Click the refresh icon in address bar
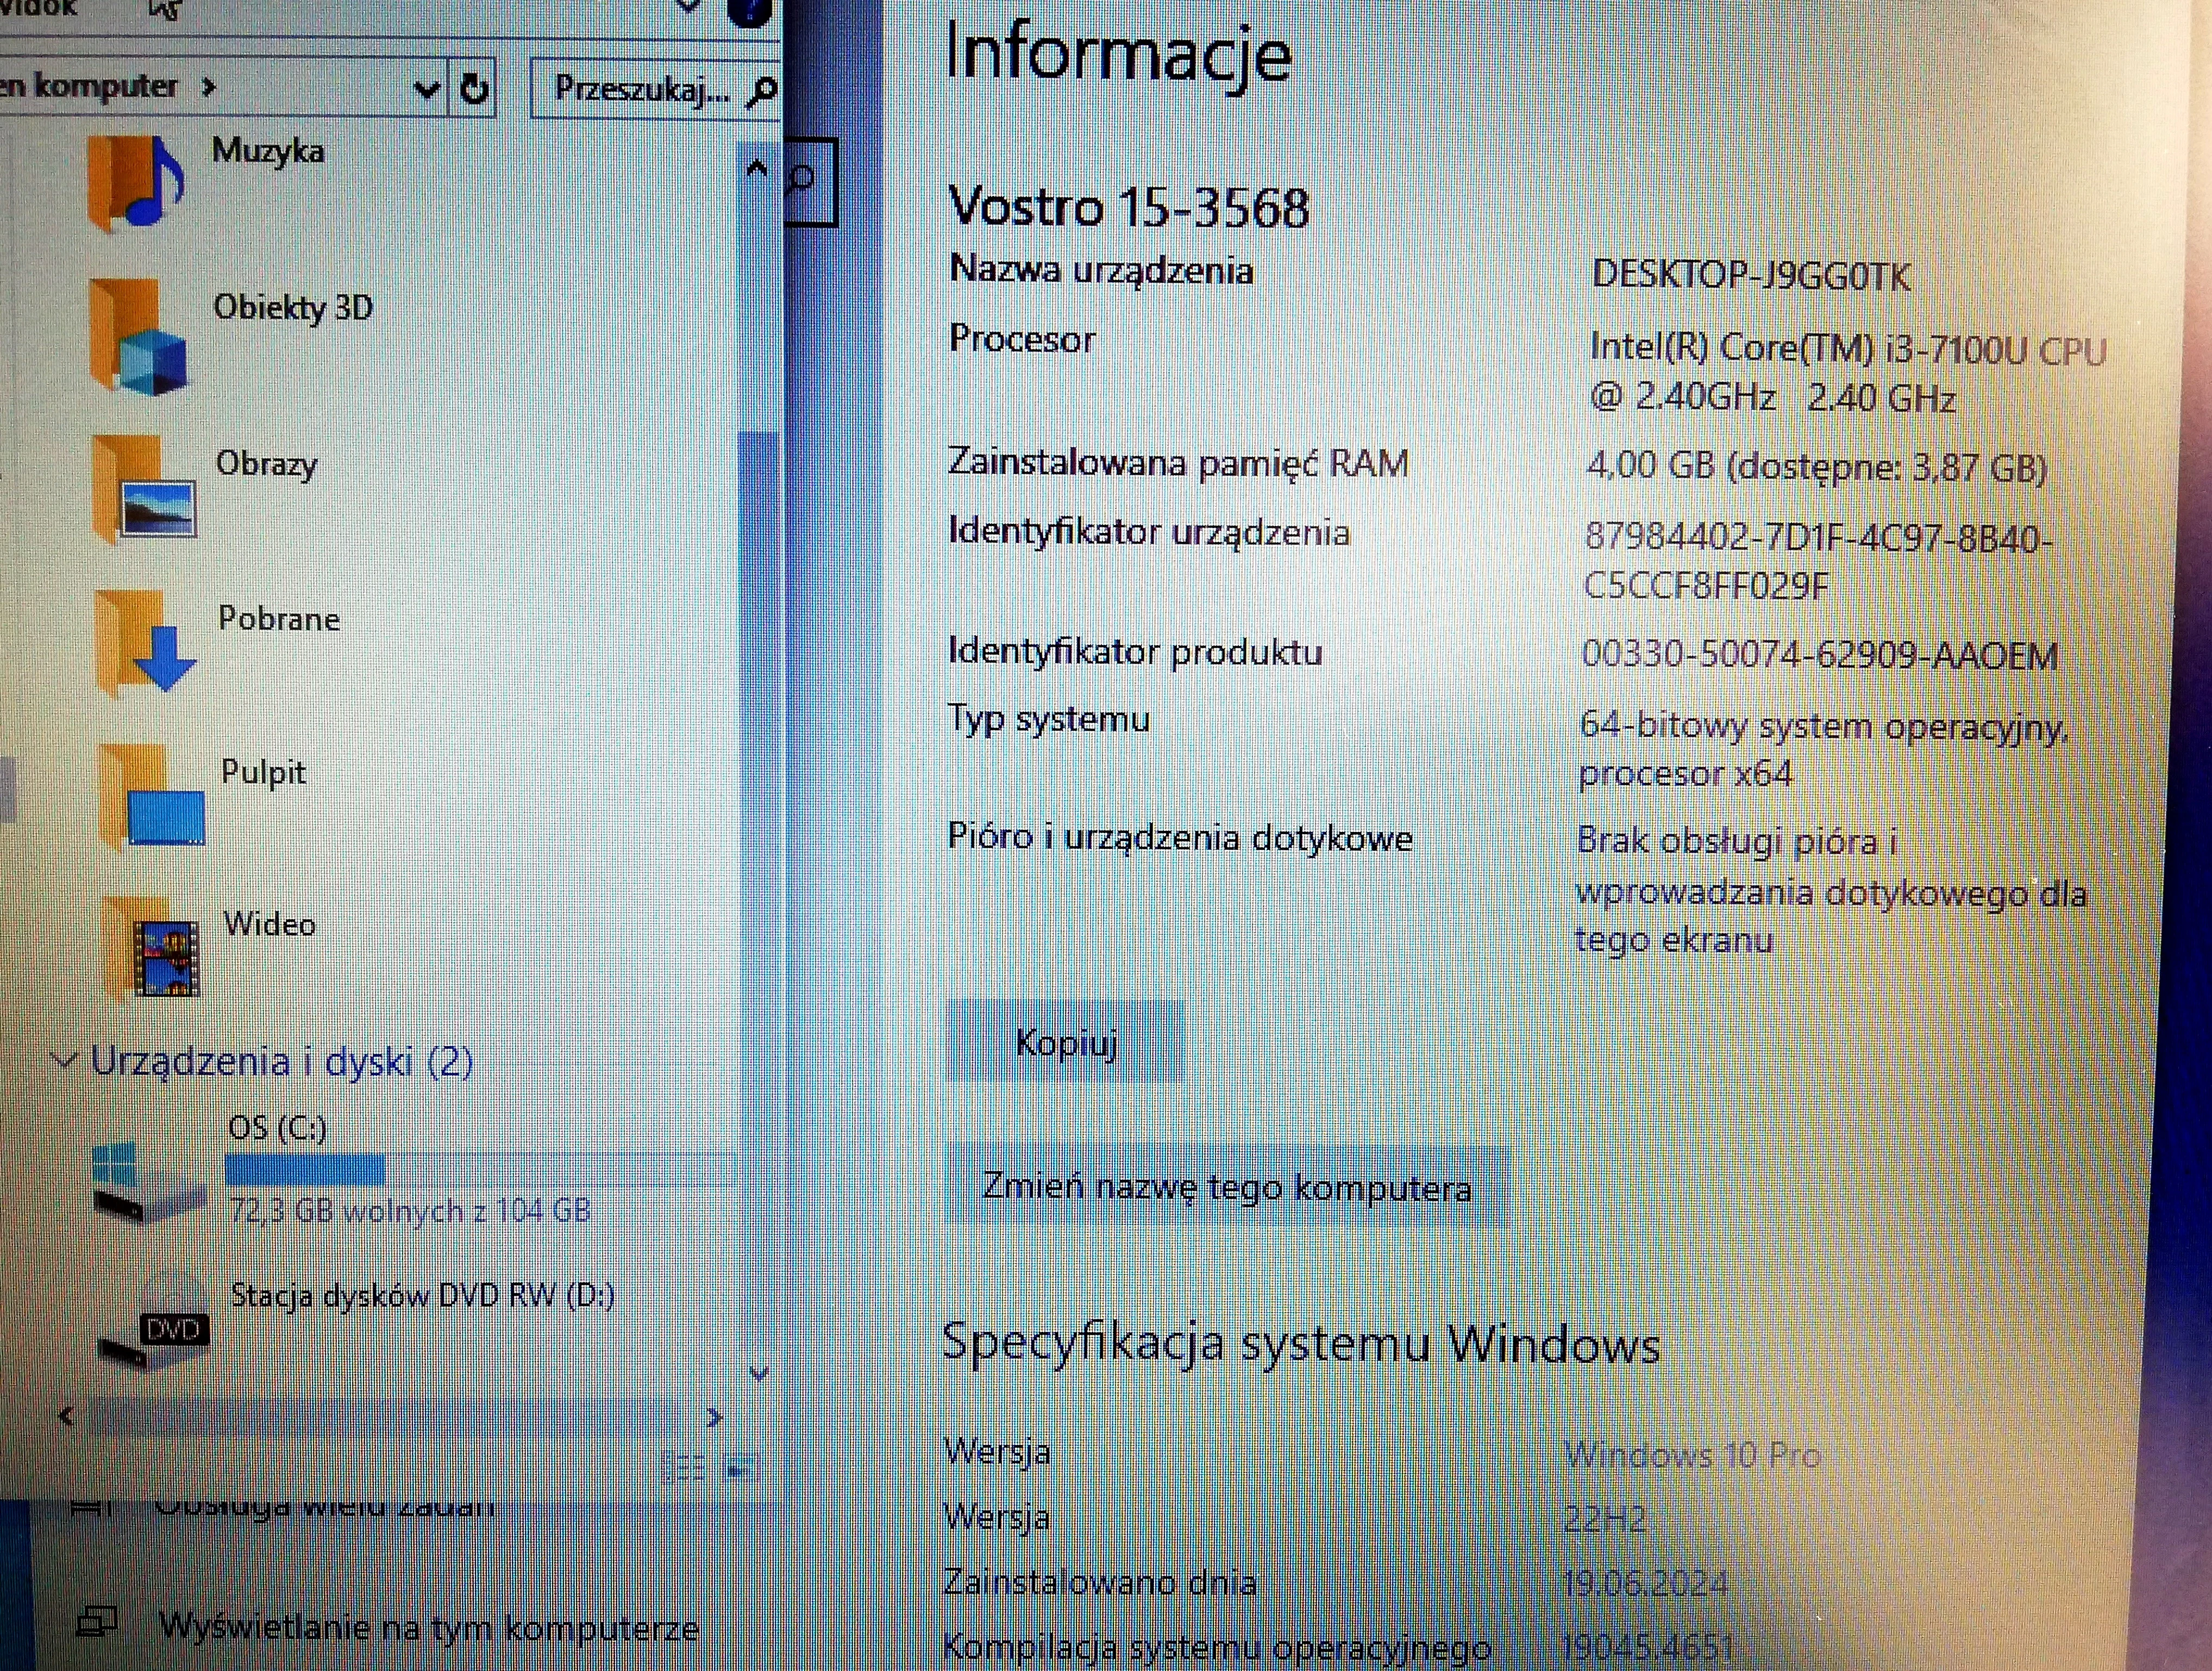This screenshot has width=2212, height=1671. (474, 89)
